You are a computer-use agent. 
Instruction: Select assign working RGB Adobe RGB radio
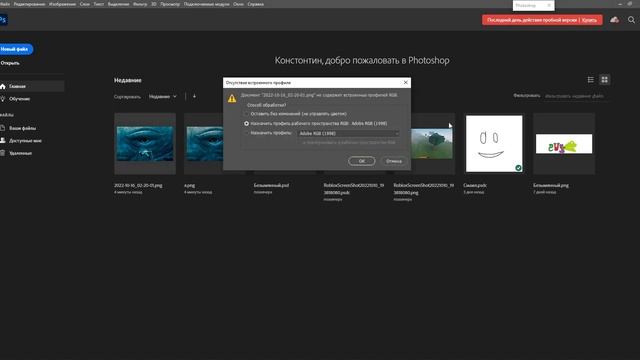coord(246,123)
